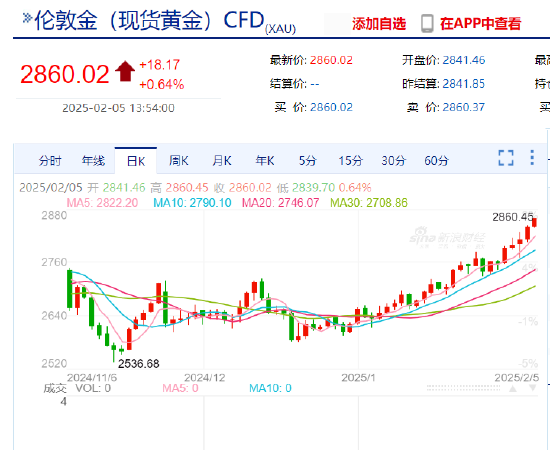
Task: Click the dotted range slider below the chart
Action: coord(463,388)
